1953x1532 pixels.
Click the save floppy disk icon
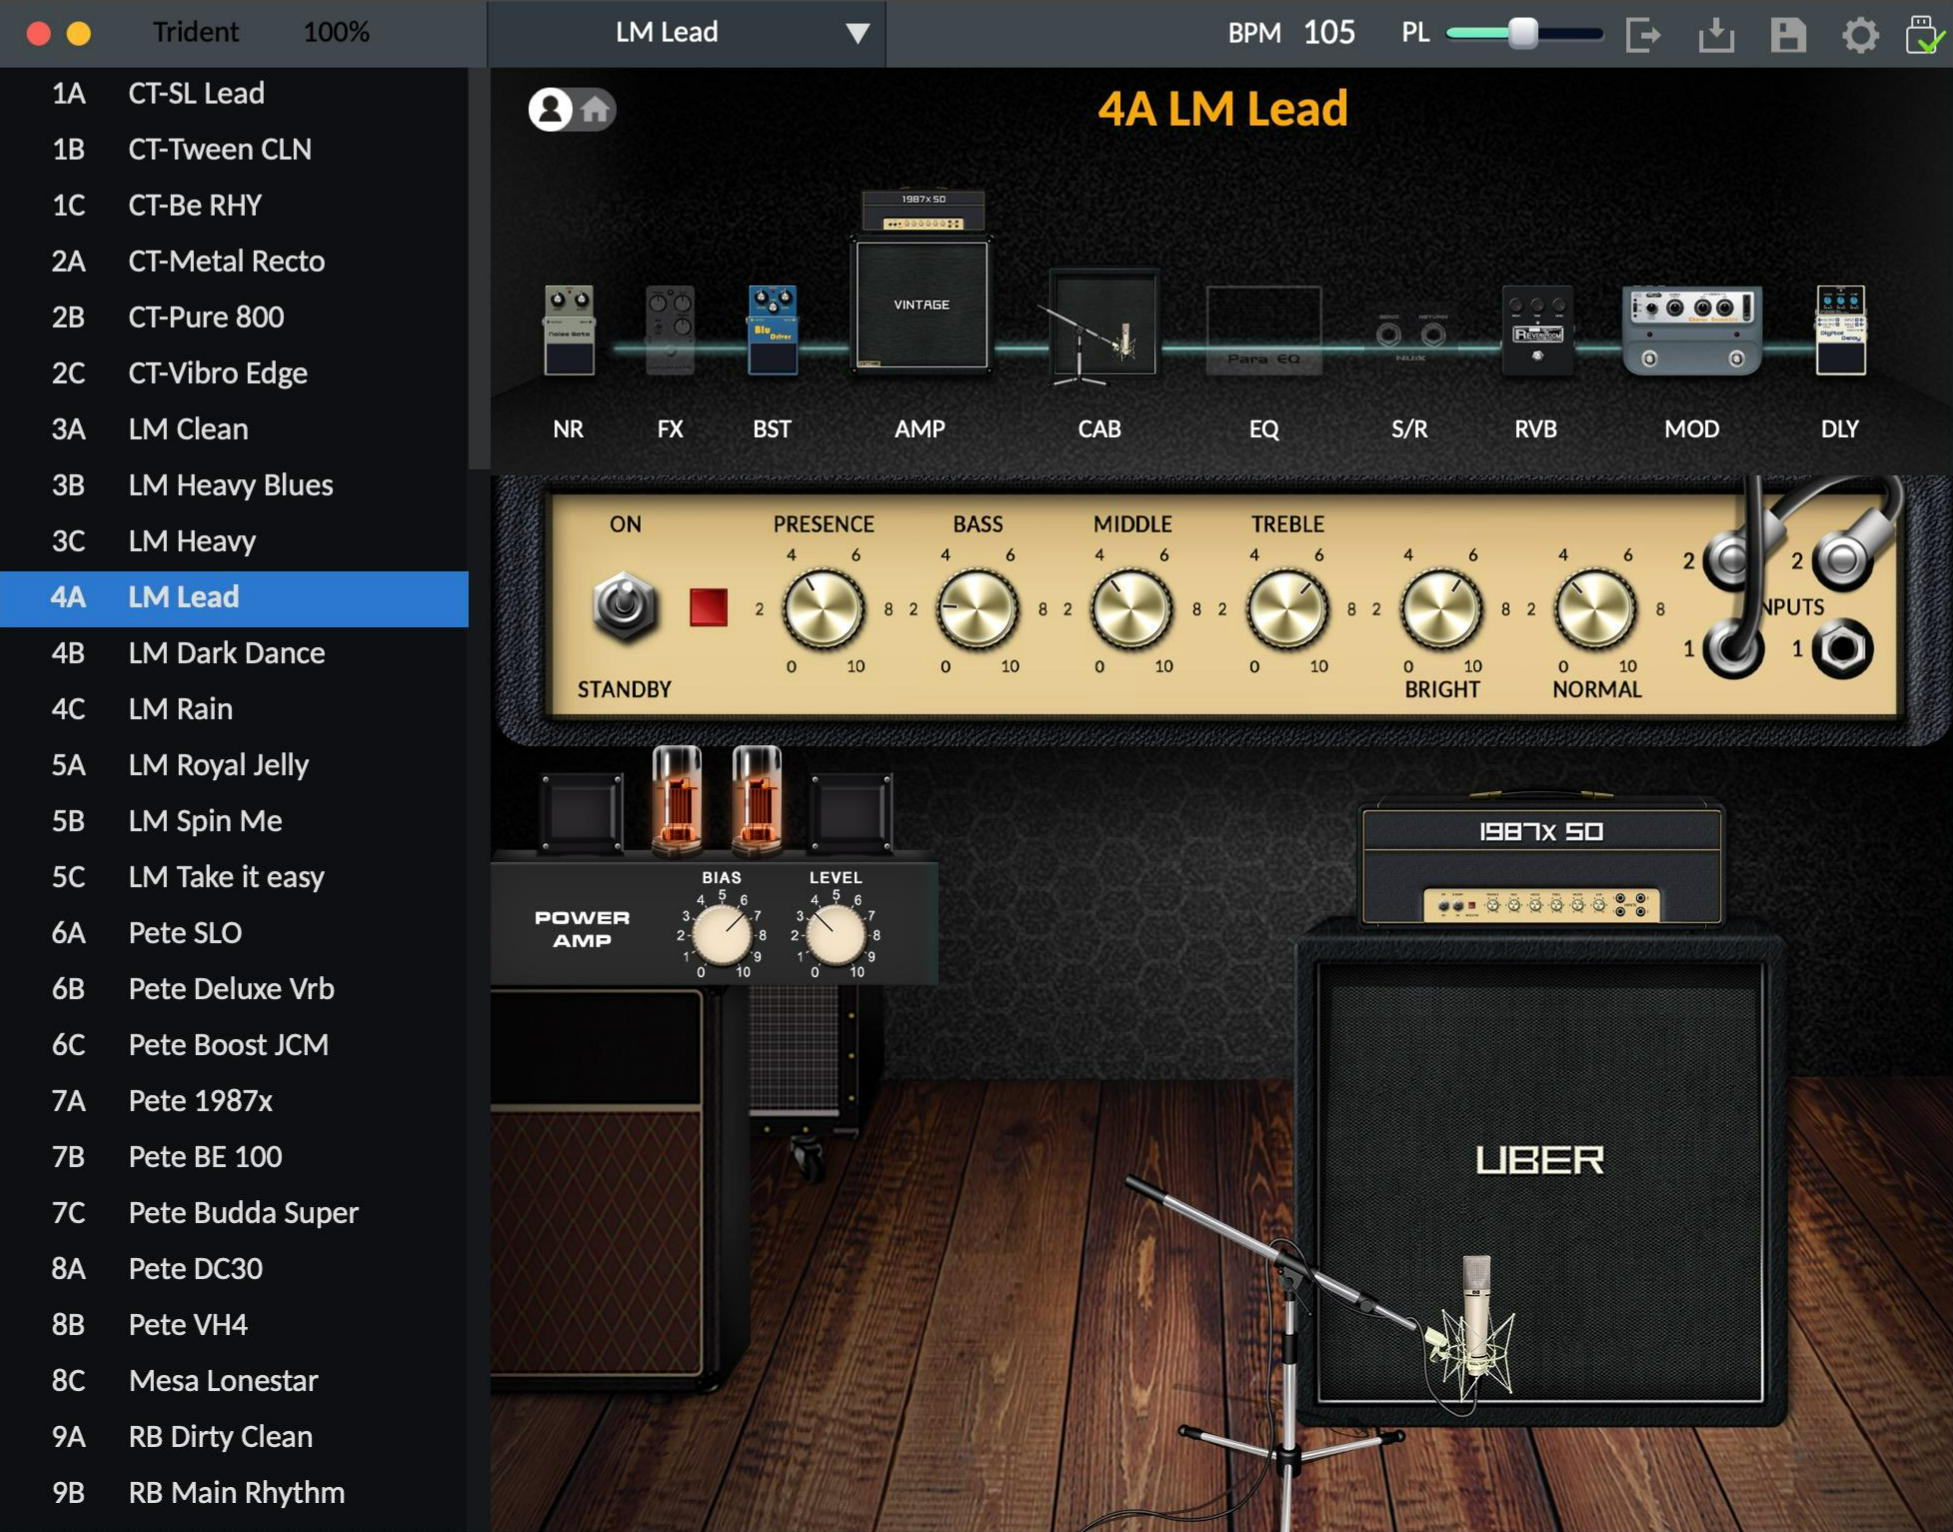click(1788, 35)
